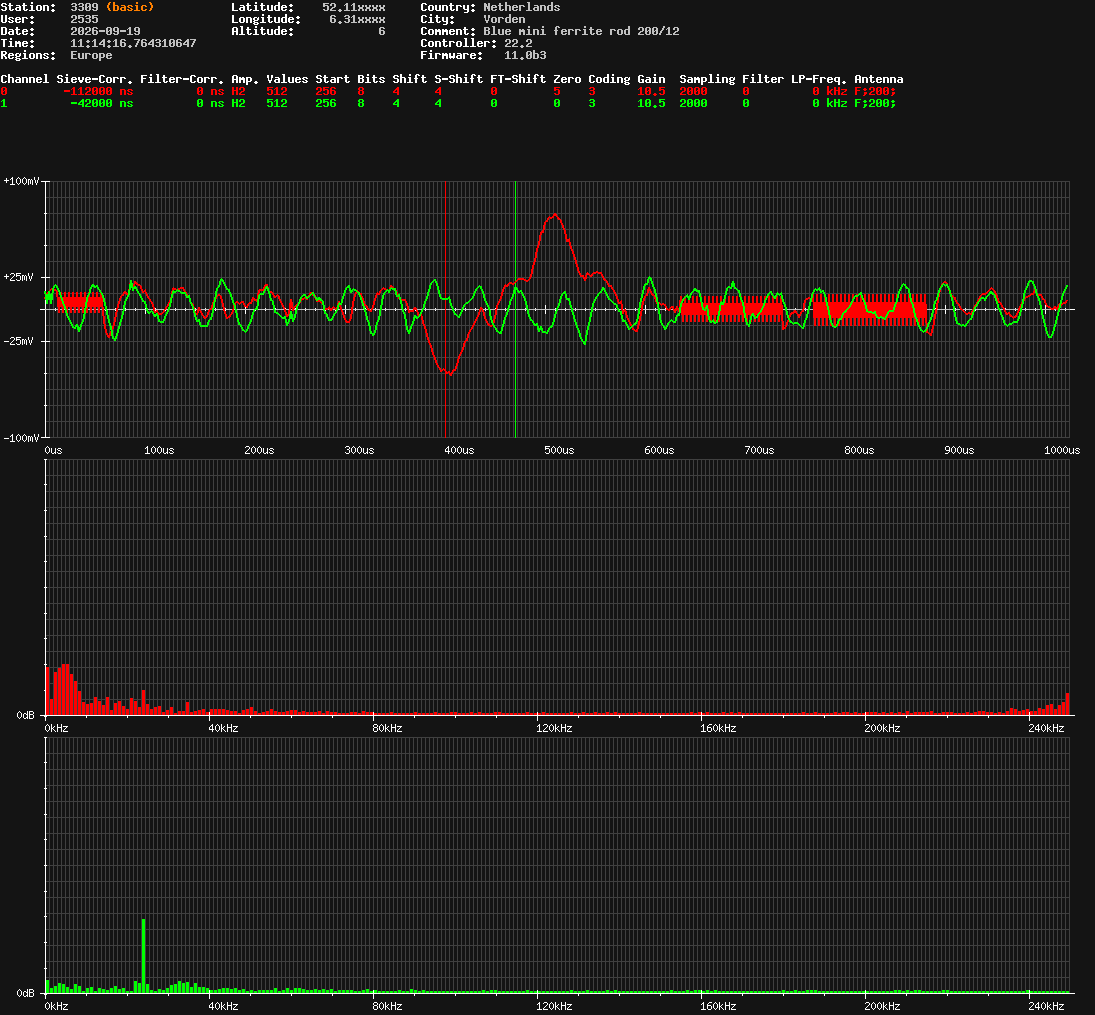Click the "Zero" column header
Screen dimensions: 1095x1015
pos(567,79)
